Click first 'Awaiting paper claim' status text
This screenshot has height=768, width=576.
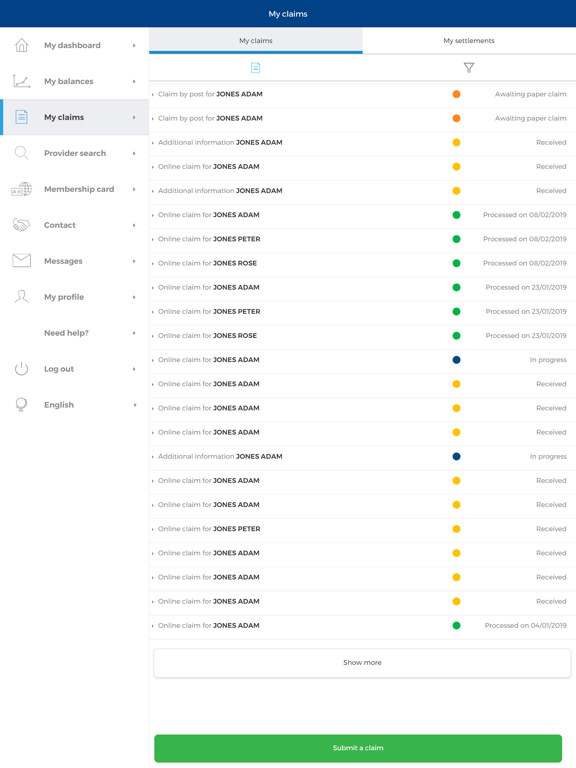(x=530, y=94)
